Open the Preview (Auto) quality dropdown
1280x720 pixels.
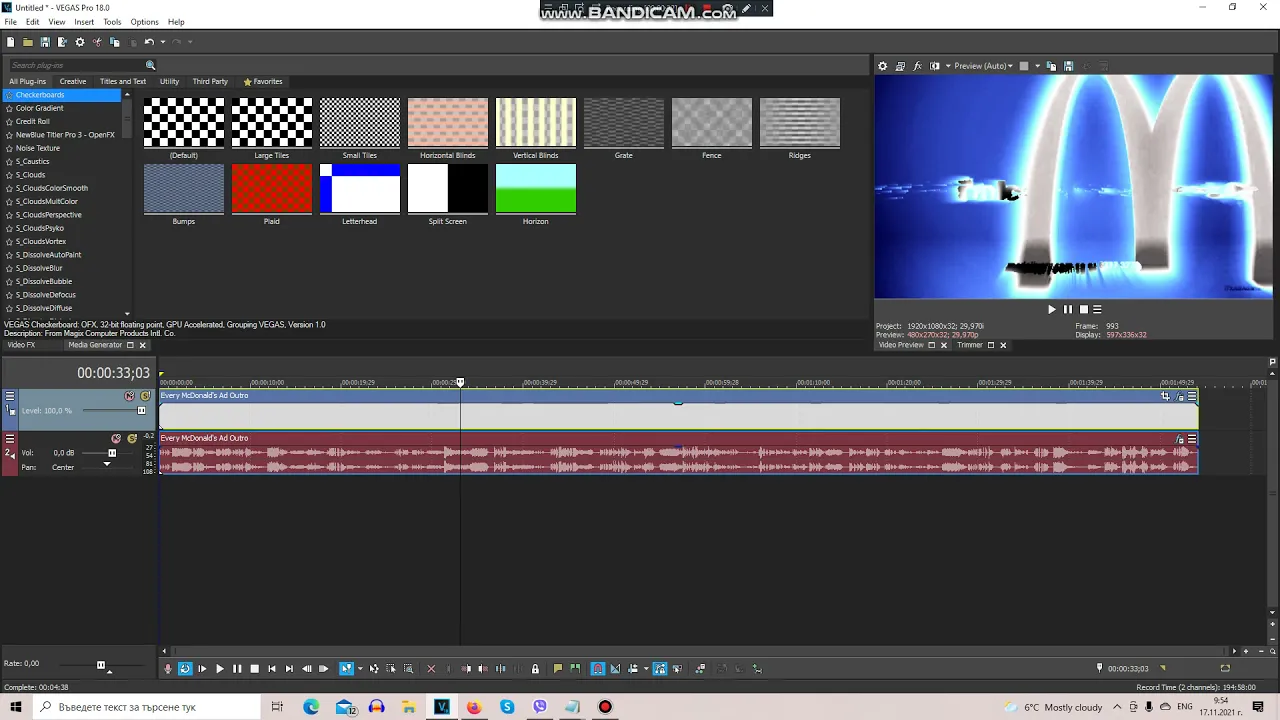[984, 66]
